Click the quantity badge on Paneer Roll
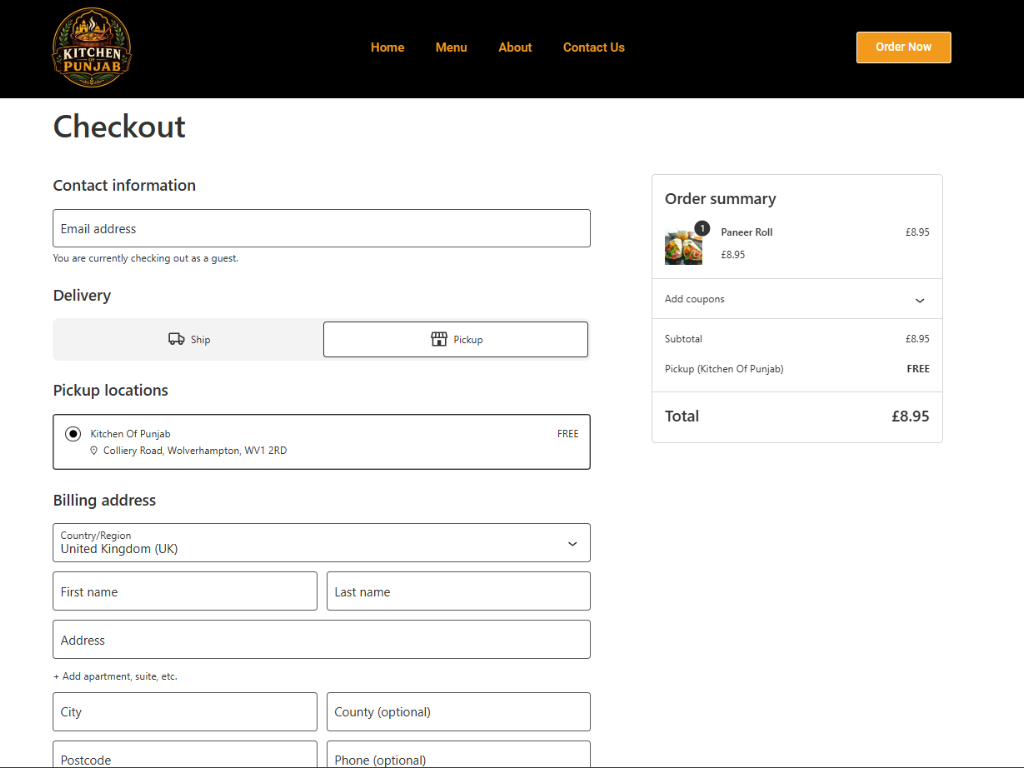The width and height of the screenshot is (1024, 768). coord(702,228)
